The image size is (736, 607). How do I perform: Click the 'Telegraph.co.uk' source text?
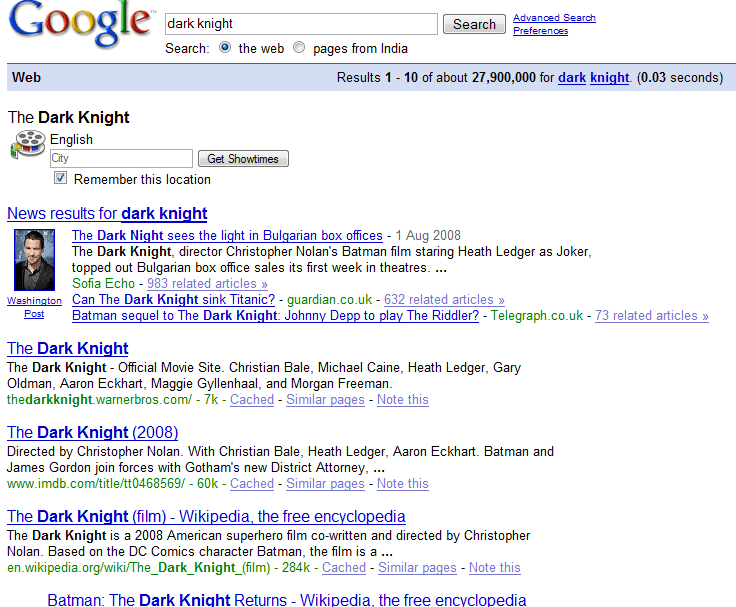(x=537, y=315)
